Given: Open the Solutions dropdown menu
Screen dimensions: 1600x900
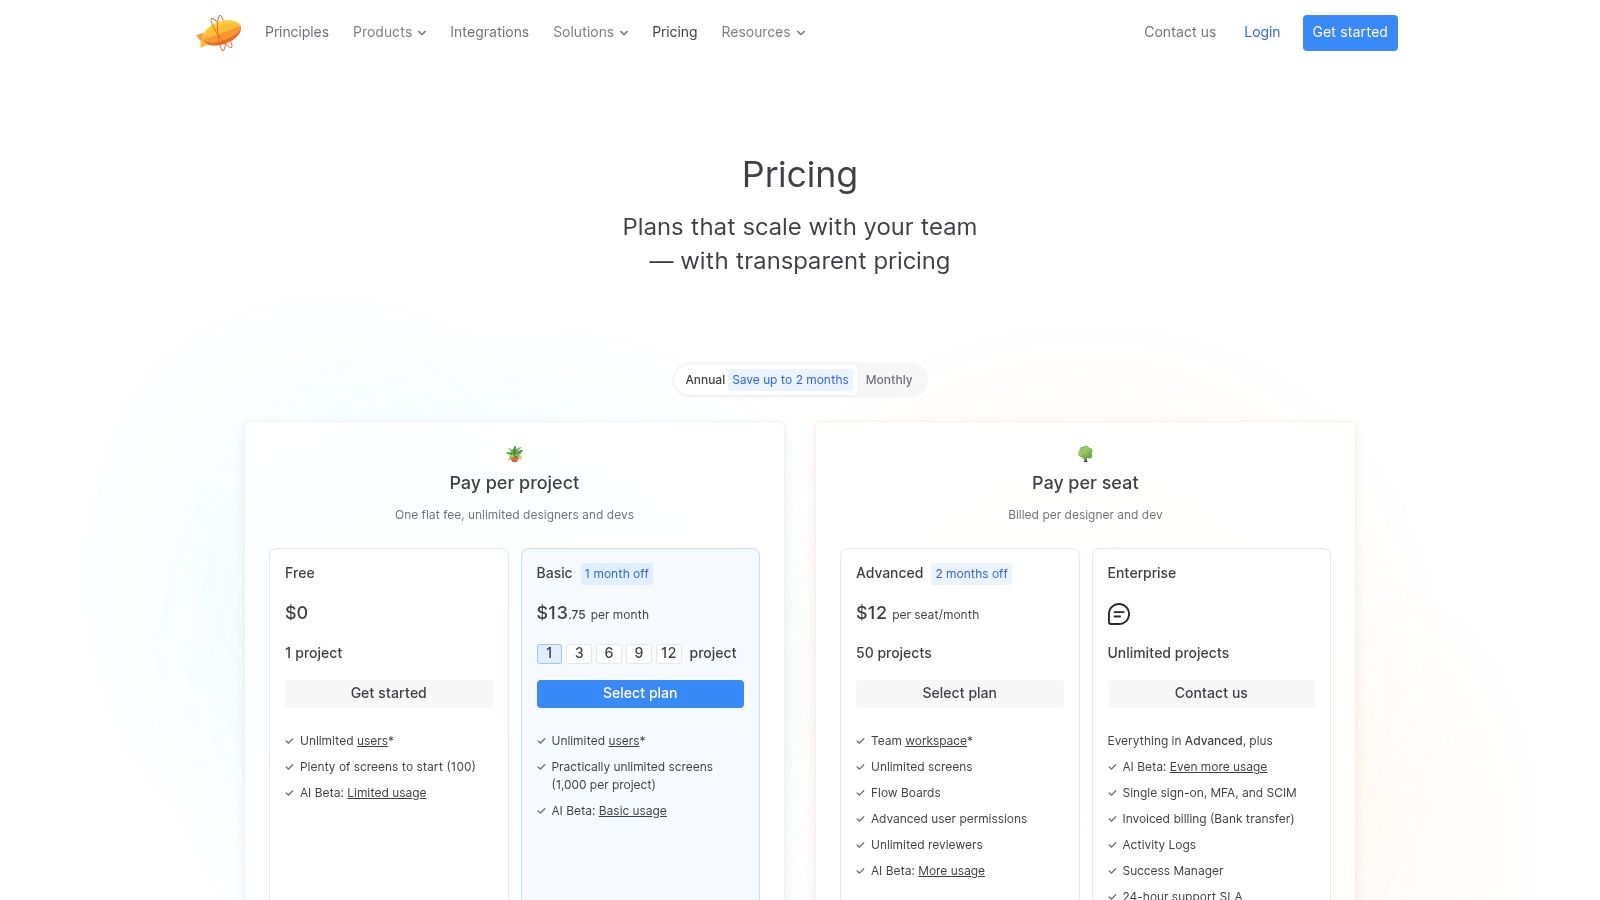Looking at the screenshot, I should pos(590,32).
